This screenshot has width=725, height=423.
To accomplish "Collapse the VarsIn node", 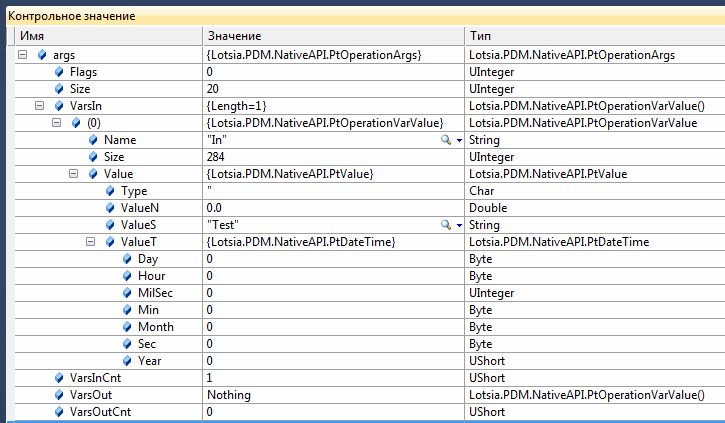I will 40,106.
